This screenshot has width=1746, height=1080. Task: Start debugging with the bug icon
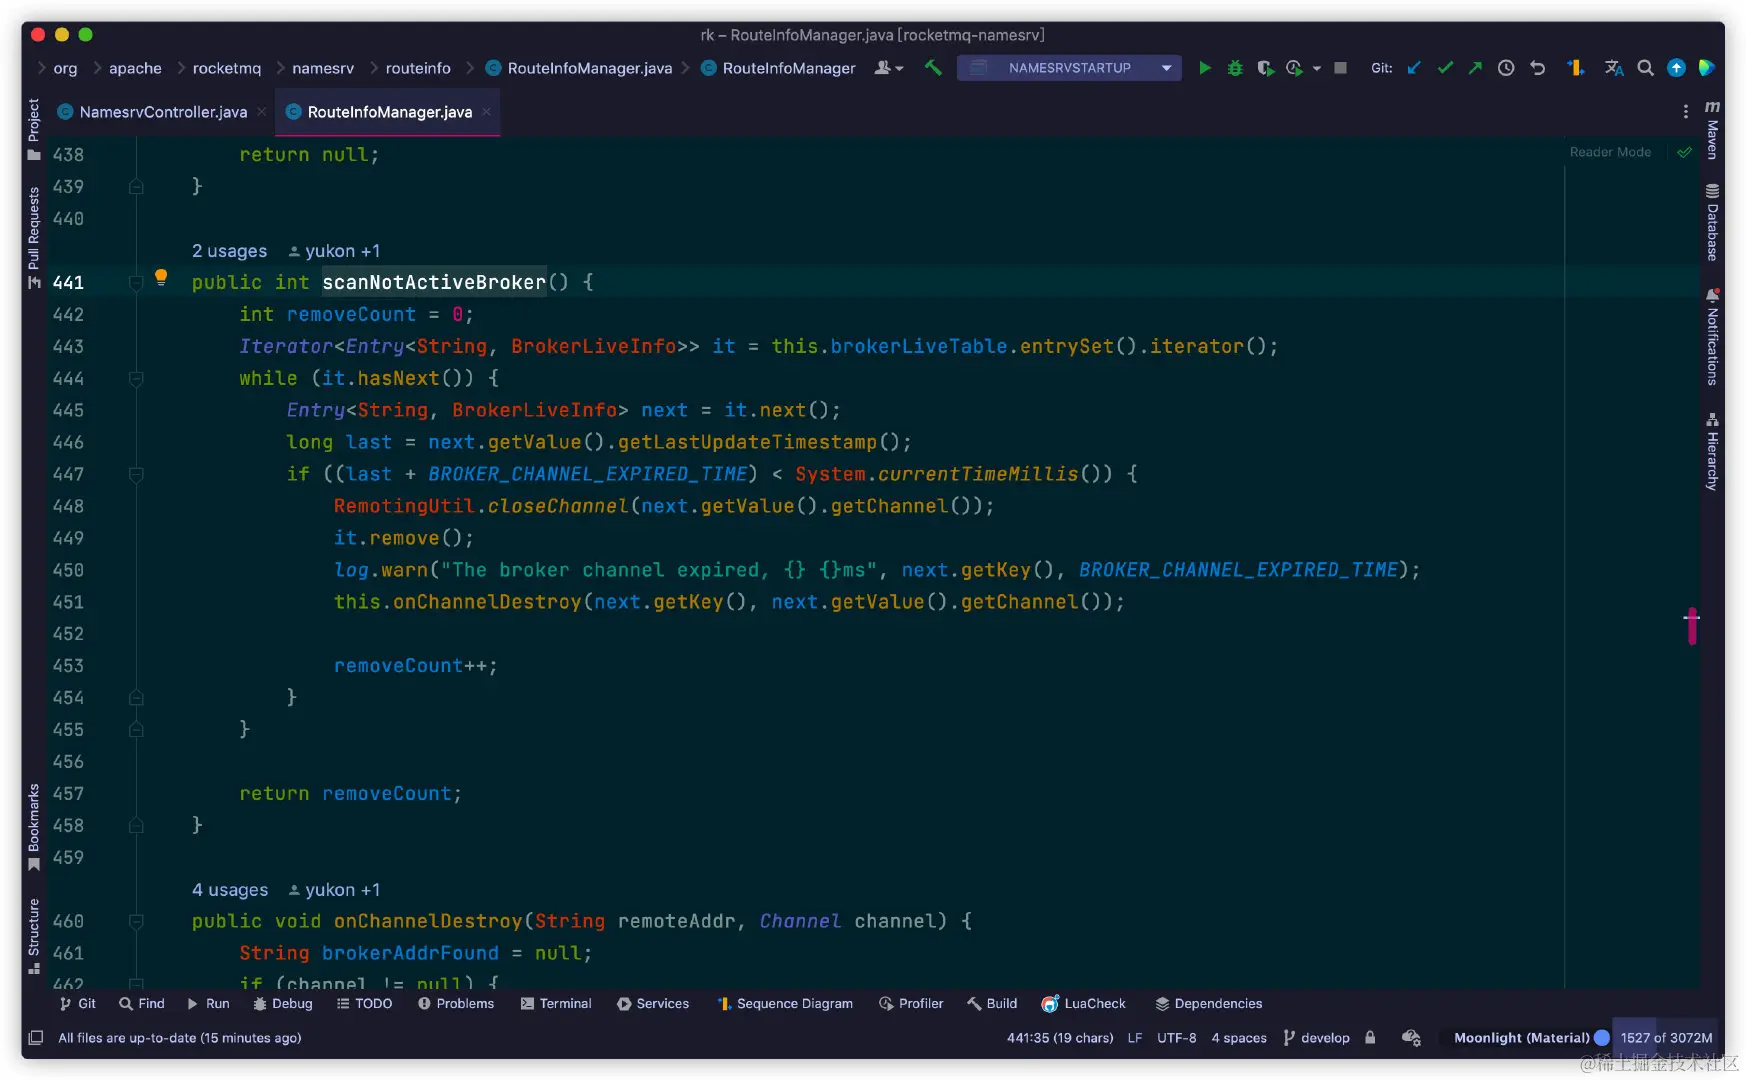point(1235,68)
